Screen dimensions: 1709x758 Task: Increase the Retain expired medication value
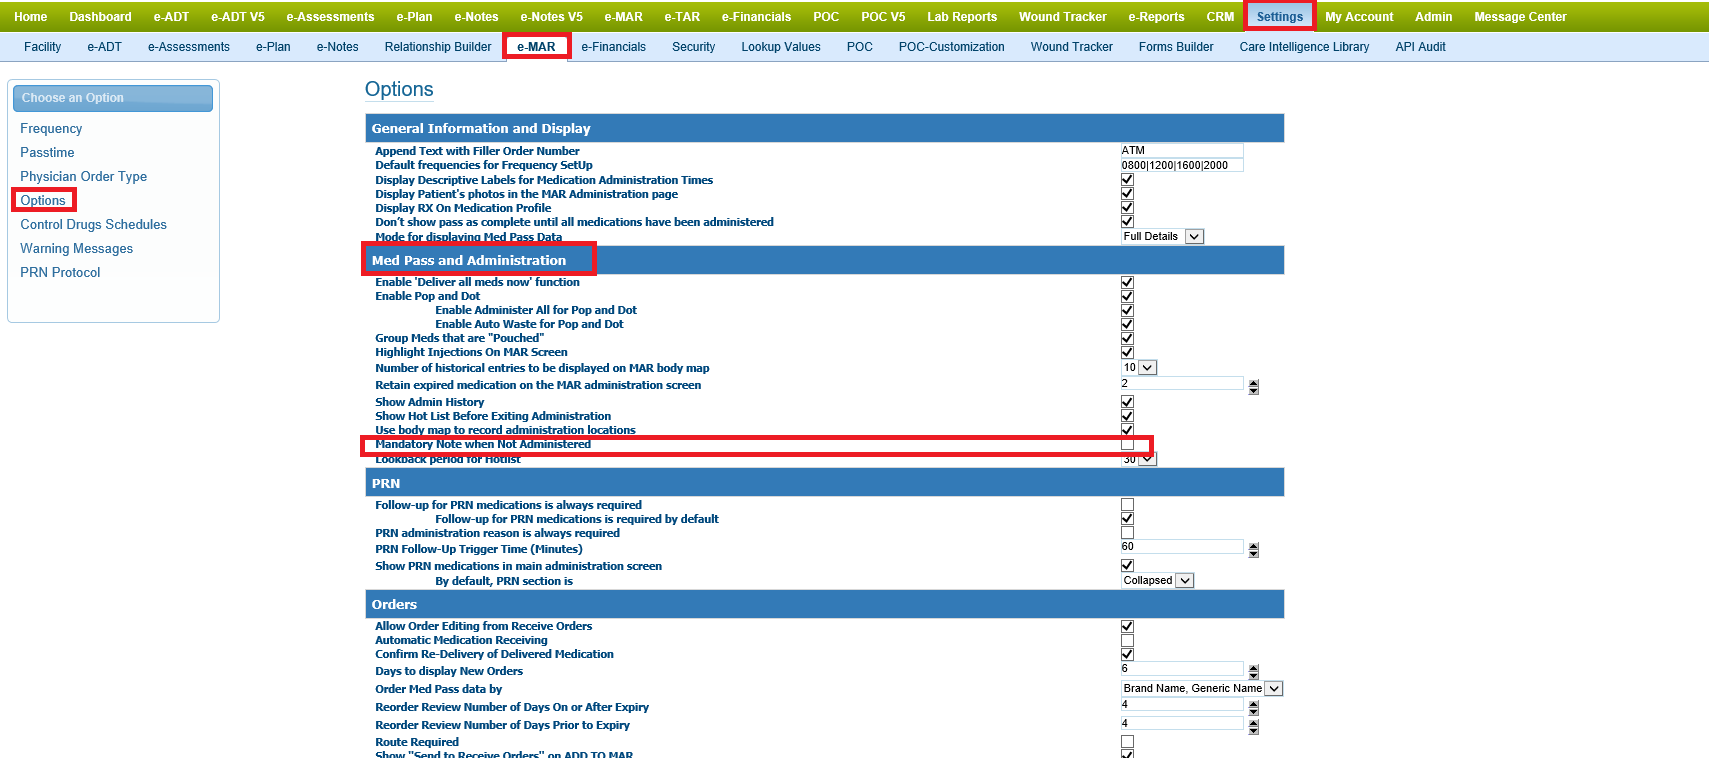tap(1253, 383)
